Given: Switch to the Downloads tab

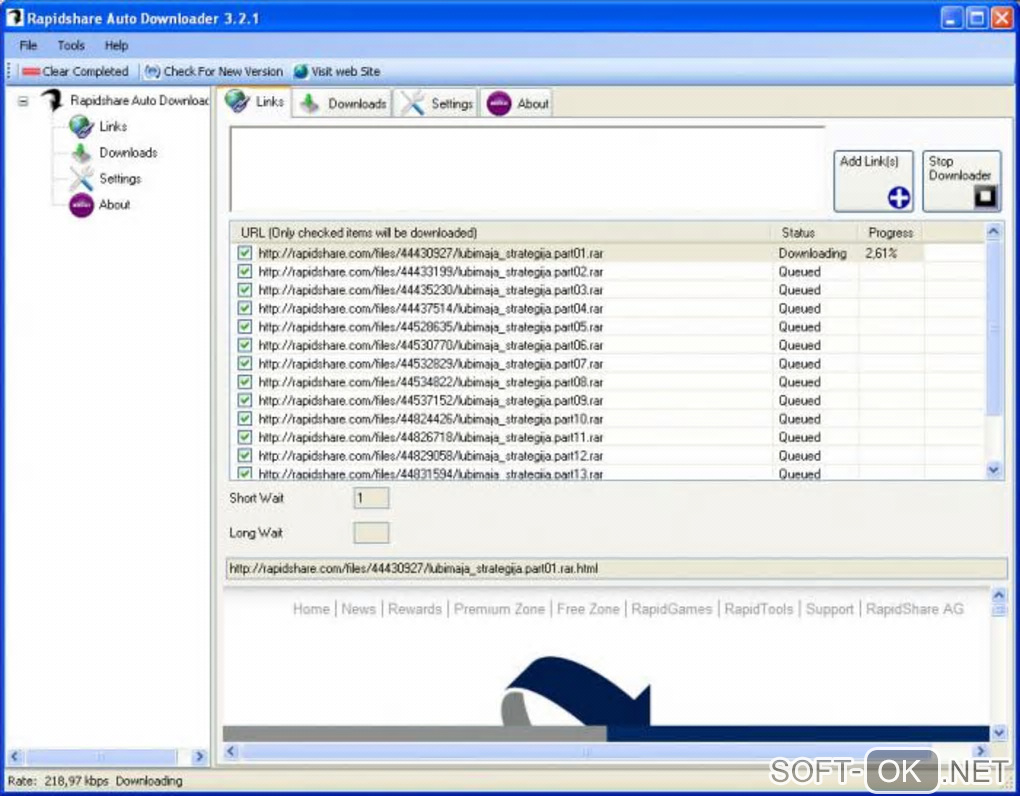Looking at the screenshot, I should [x=342, y=103].
